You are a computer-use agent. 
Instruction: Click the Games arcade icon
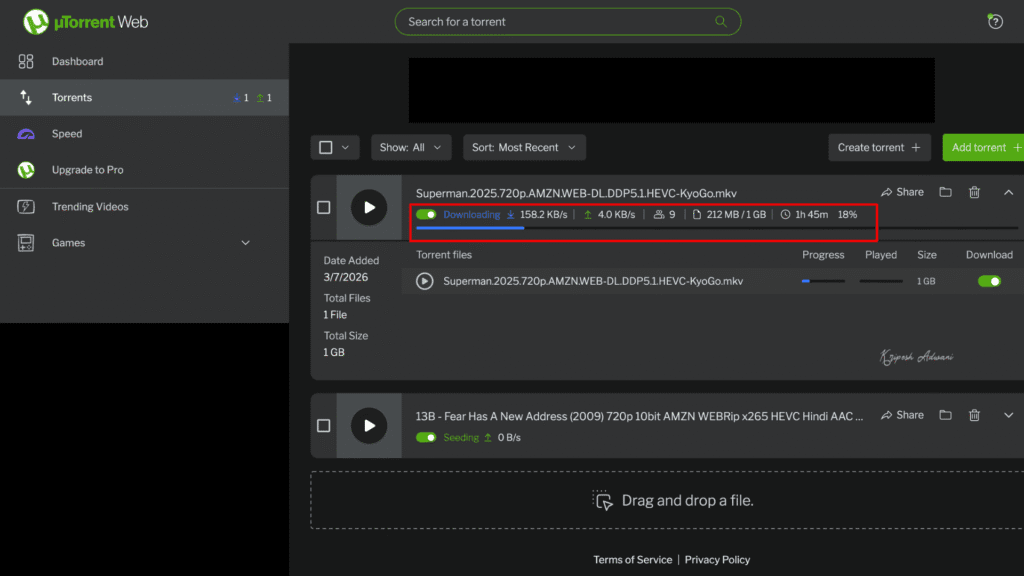[x=26, y=243]
